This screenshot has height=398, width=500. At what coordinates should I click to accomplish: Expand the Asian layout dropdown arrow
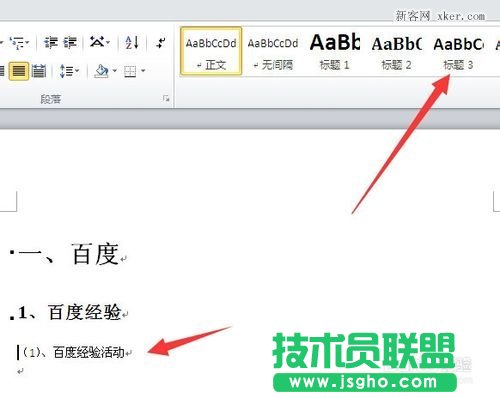[x=108, y=42]
